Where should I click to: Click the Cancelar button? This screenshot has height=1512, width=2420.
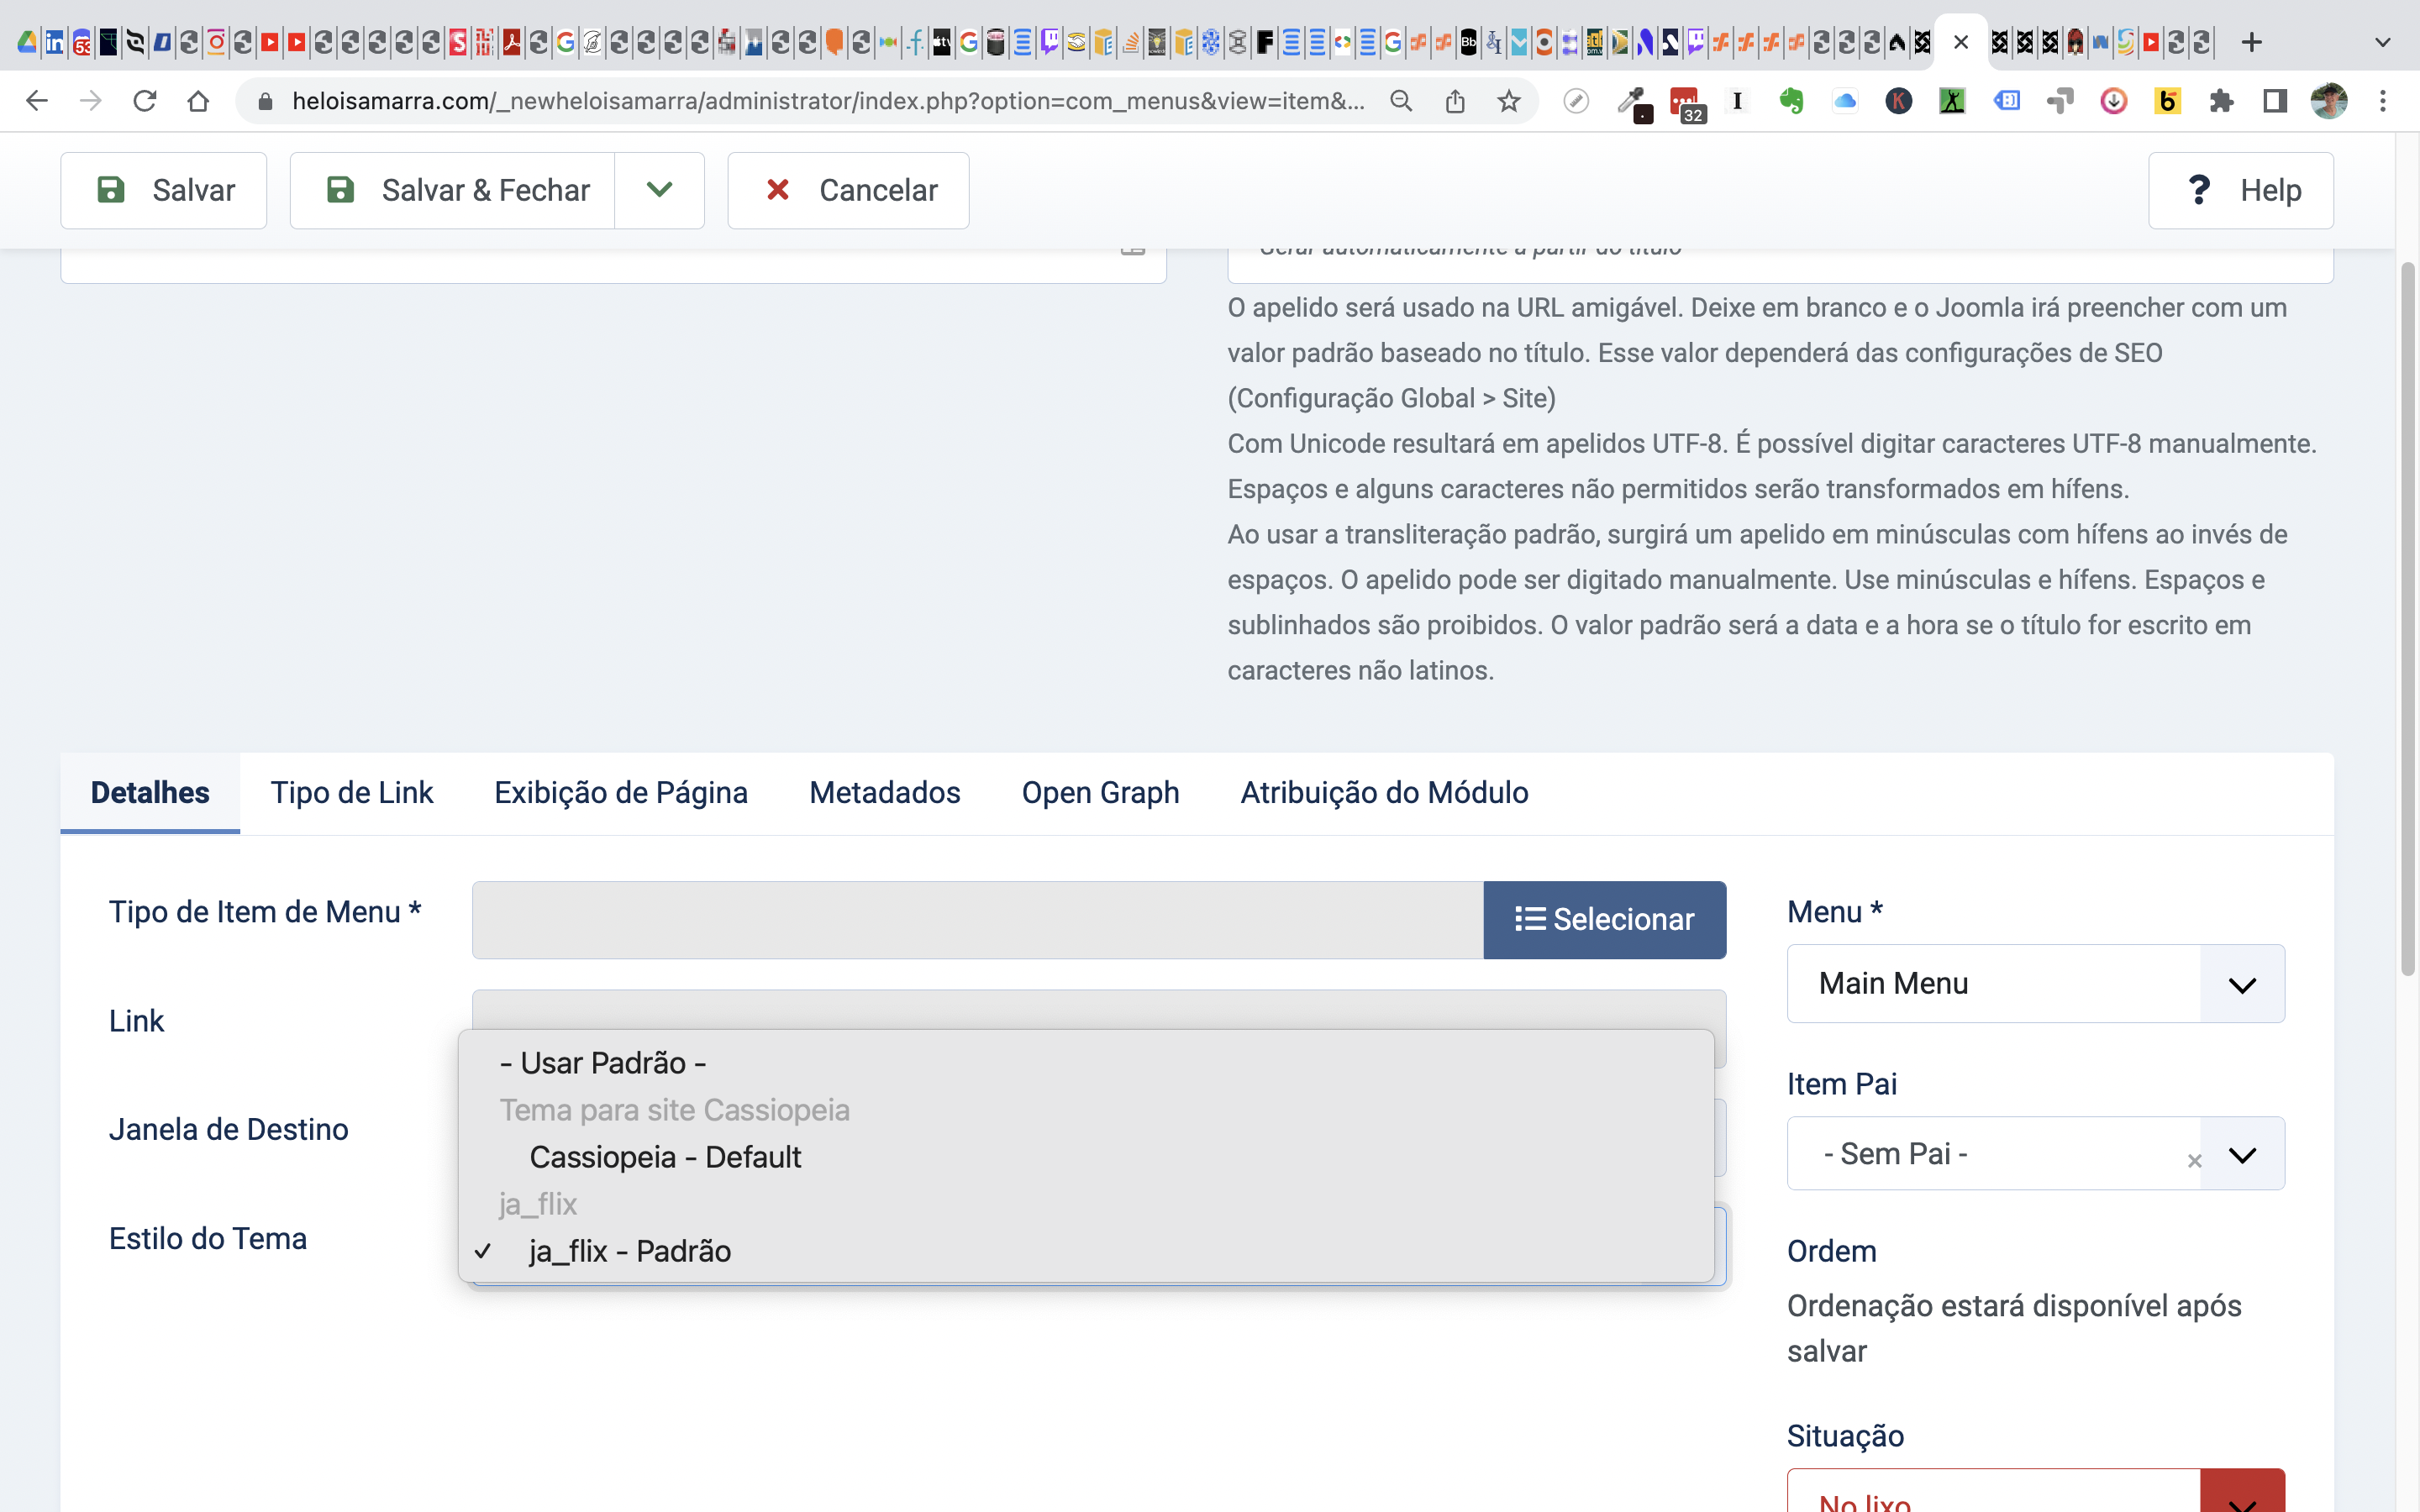(x=849, y=190)
